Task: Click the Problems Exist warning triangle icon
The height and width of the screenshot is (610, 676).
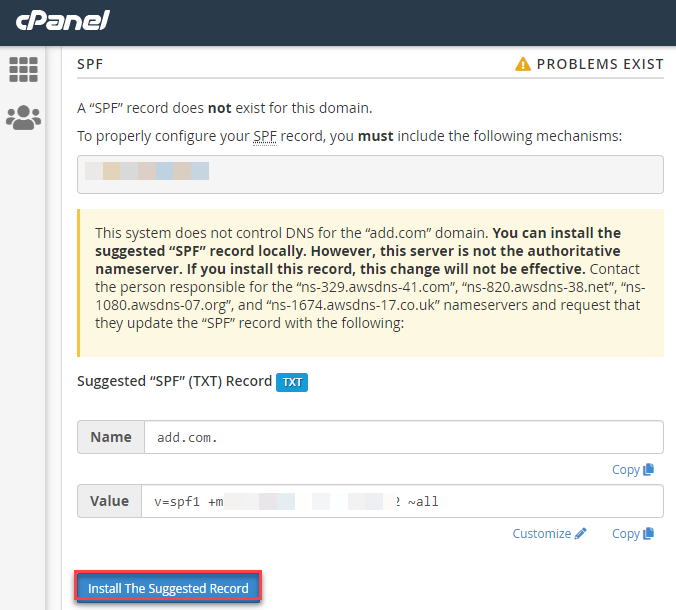Action: pyautogui.click(x=523, y=64)
